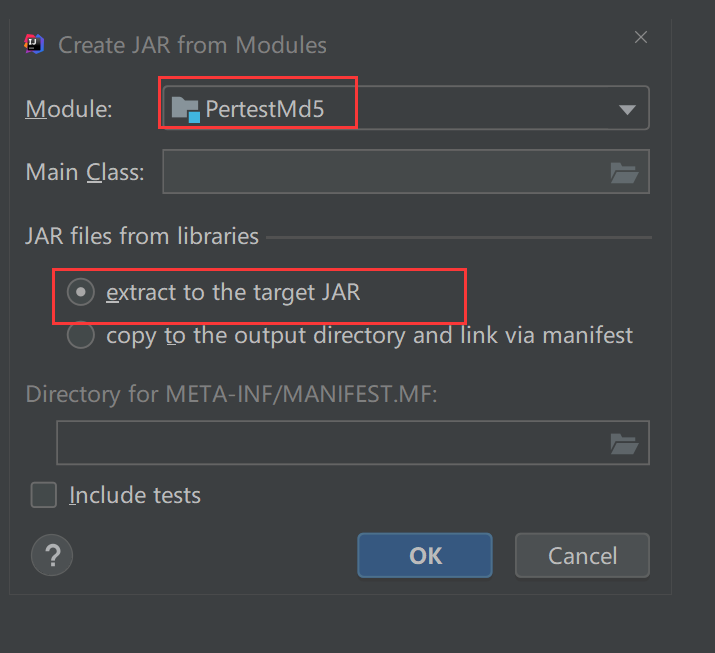Enable the Include tests checkbox
Image resolution: width=715 pixels, height=653 pixels.
pyautogui.click(x=44, y=495)
